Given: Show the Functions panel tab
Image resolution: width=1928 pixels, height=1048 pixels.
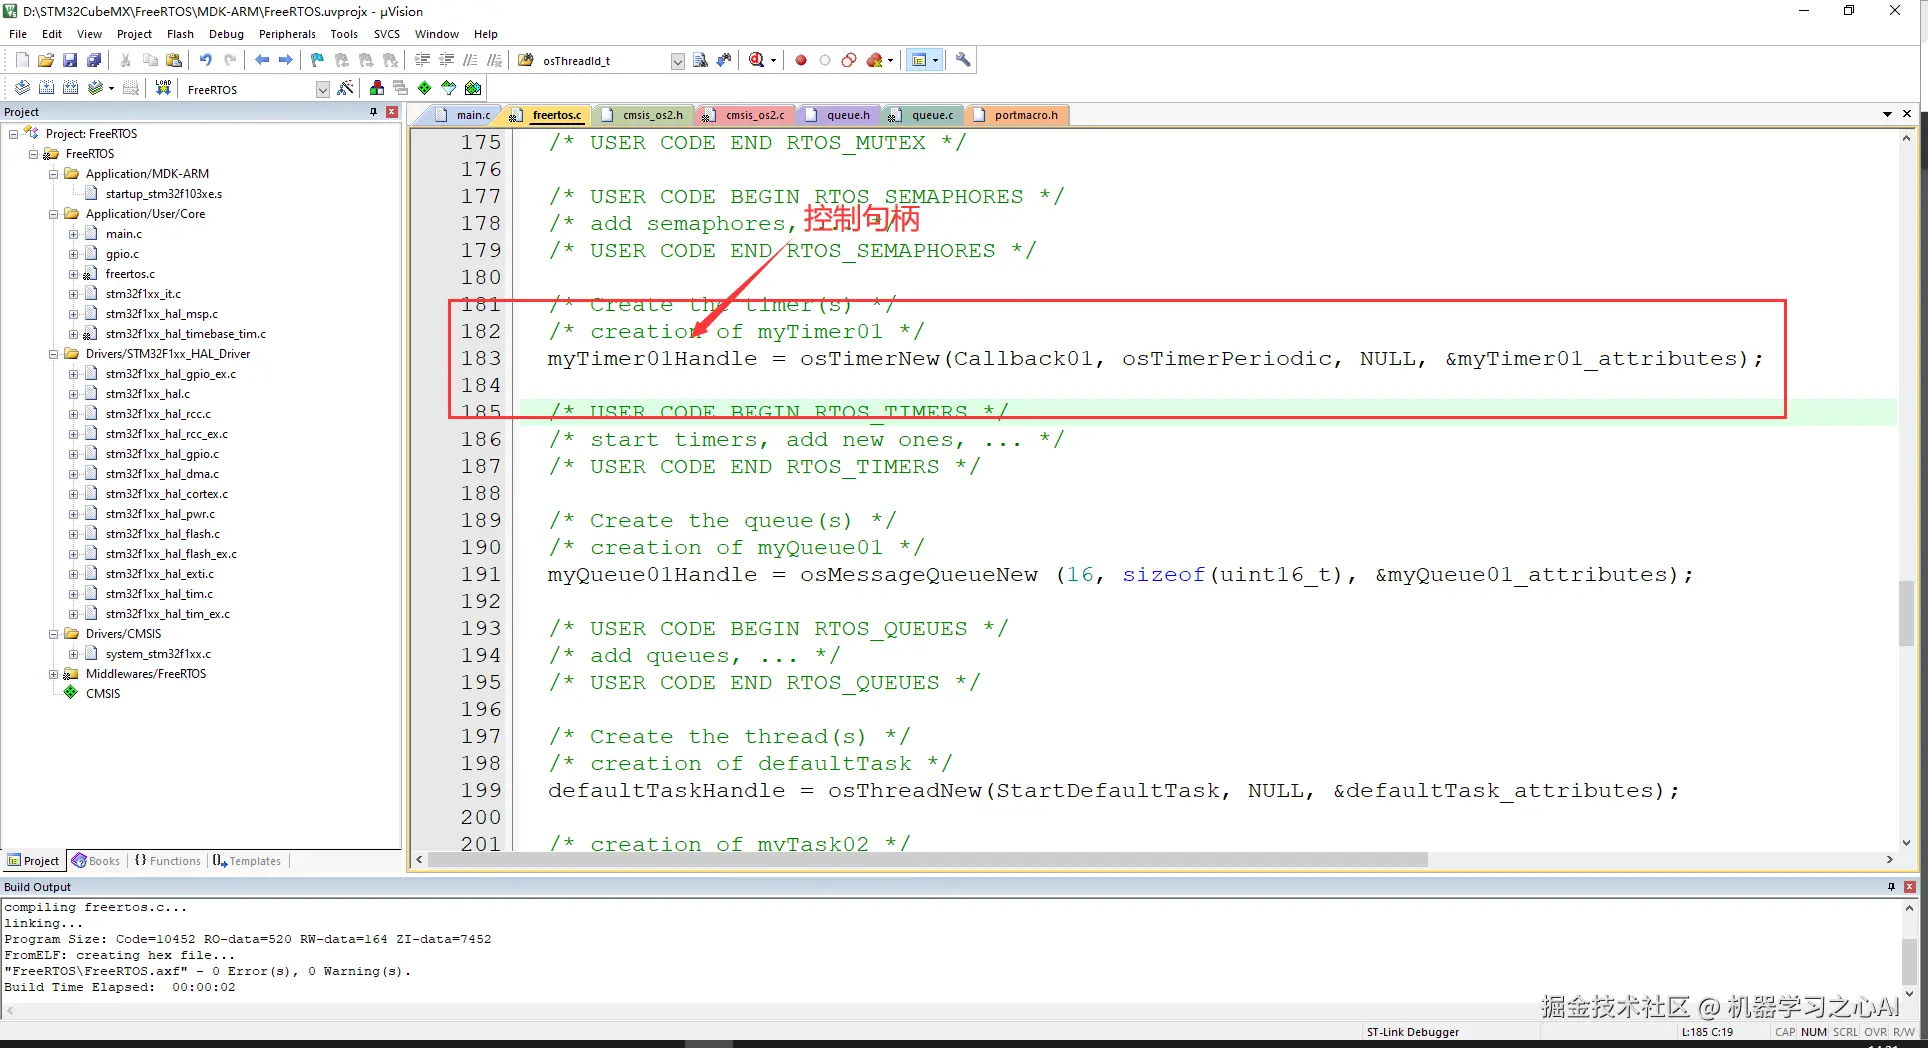Looking at the screenshot, I should pos(167,861).
